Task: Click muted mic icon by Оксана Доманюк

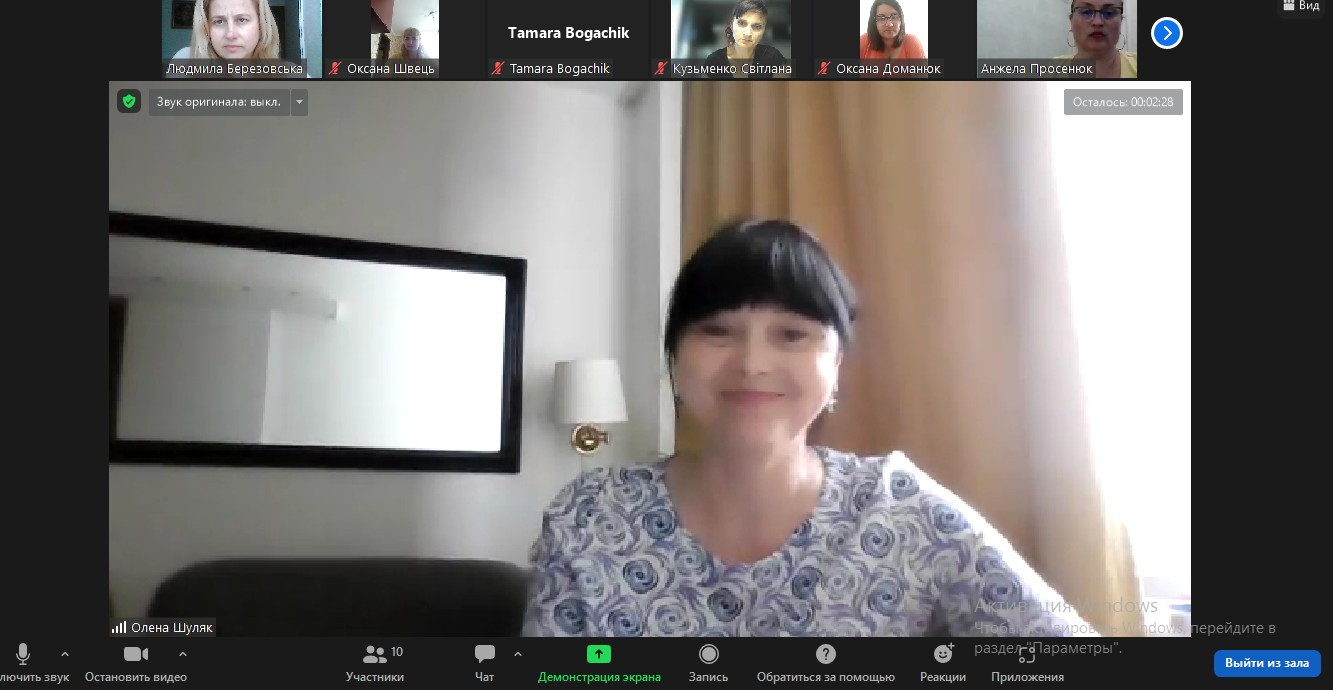Action: pos(824,69)
